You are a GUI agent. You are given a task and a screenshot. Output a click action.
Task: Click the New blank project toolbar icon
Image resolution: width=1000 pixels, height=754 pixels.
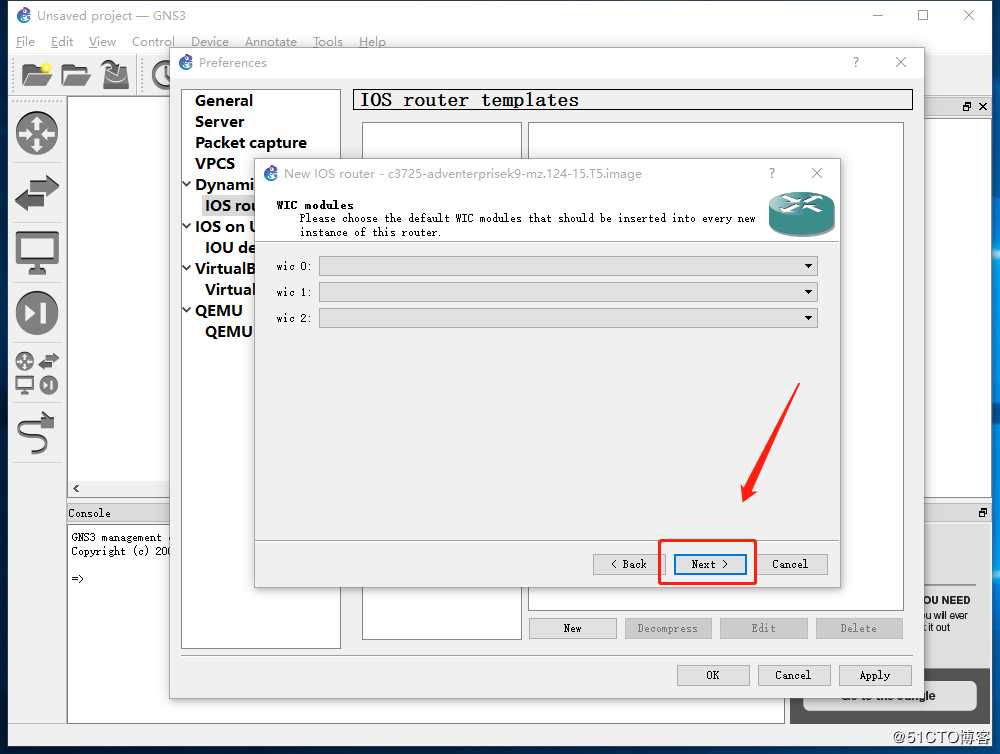point(36,75)
